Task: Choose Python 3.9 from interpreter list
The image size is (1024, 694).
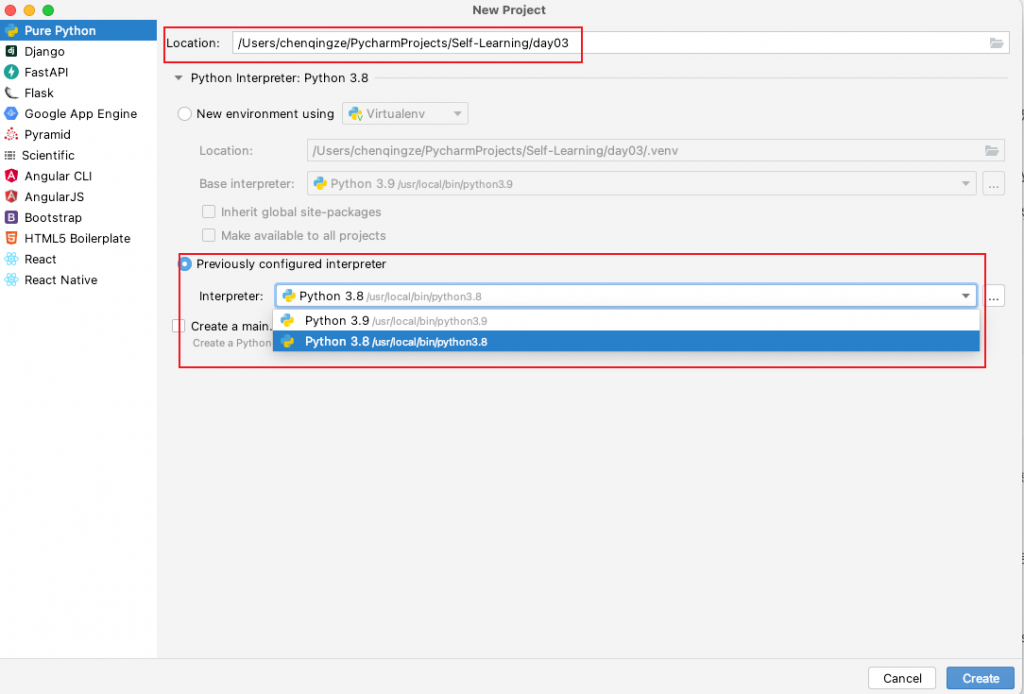Action: 626,321
